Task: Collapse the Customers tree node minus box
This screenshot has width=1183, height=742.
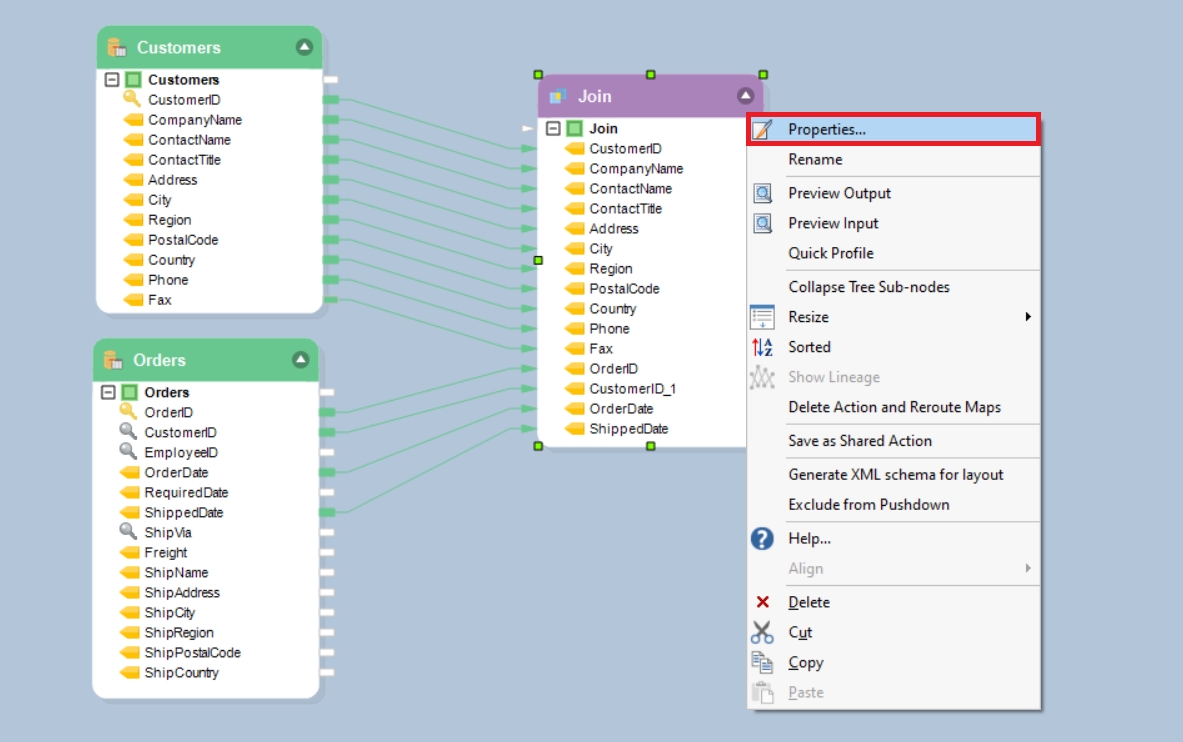Action: pyautogui.click(x=113, y=80)
